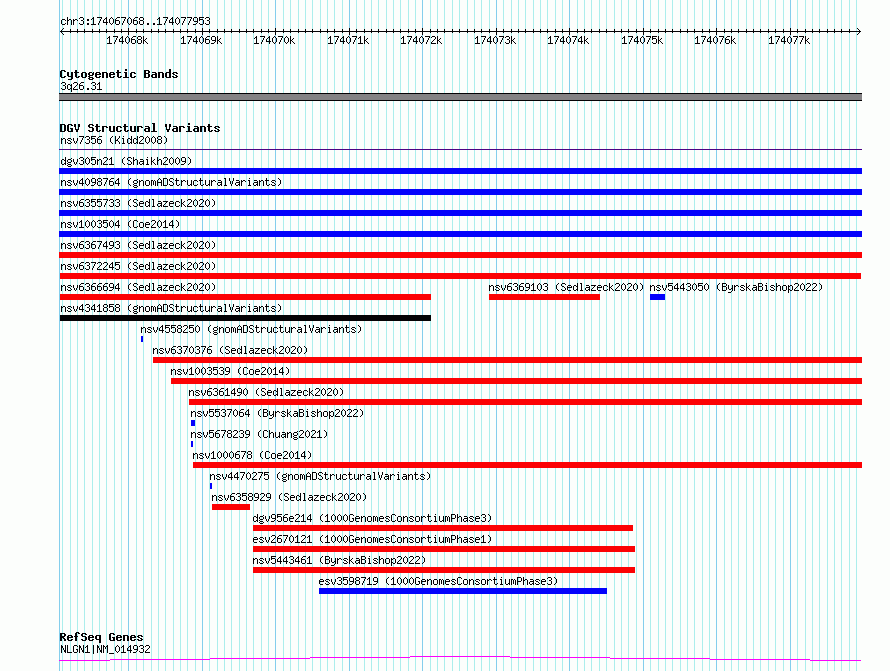Click the nsv4558250 gnomAD variant label
The height and width of the screenshot is (671, 890).
[251, 329]
